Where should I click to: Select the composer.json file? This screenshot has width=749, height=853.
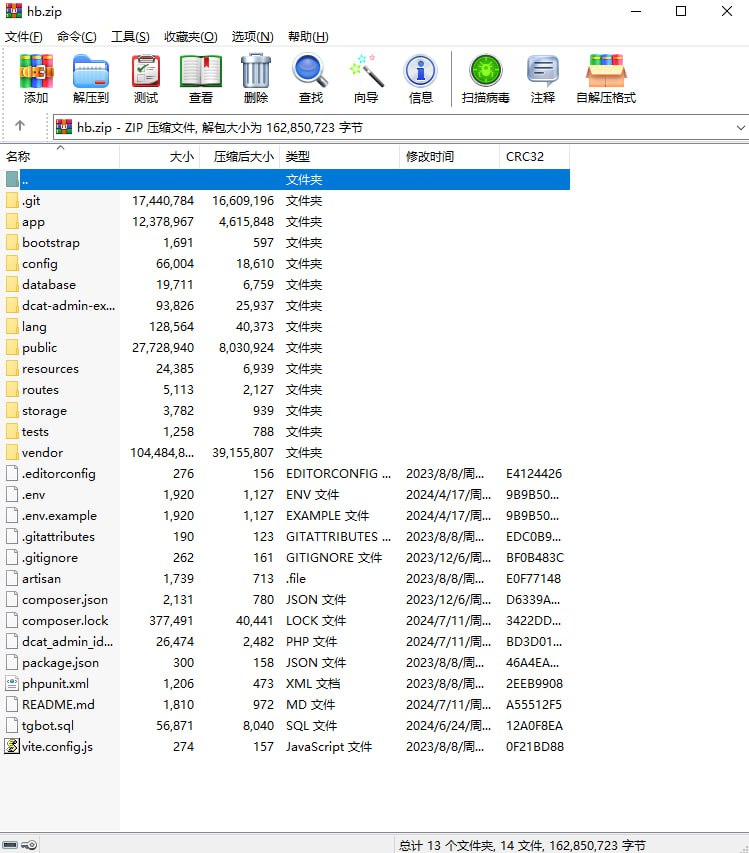[x=65, y=600]
